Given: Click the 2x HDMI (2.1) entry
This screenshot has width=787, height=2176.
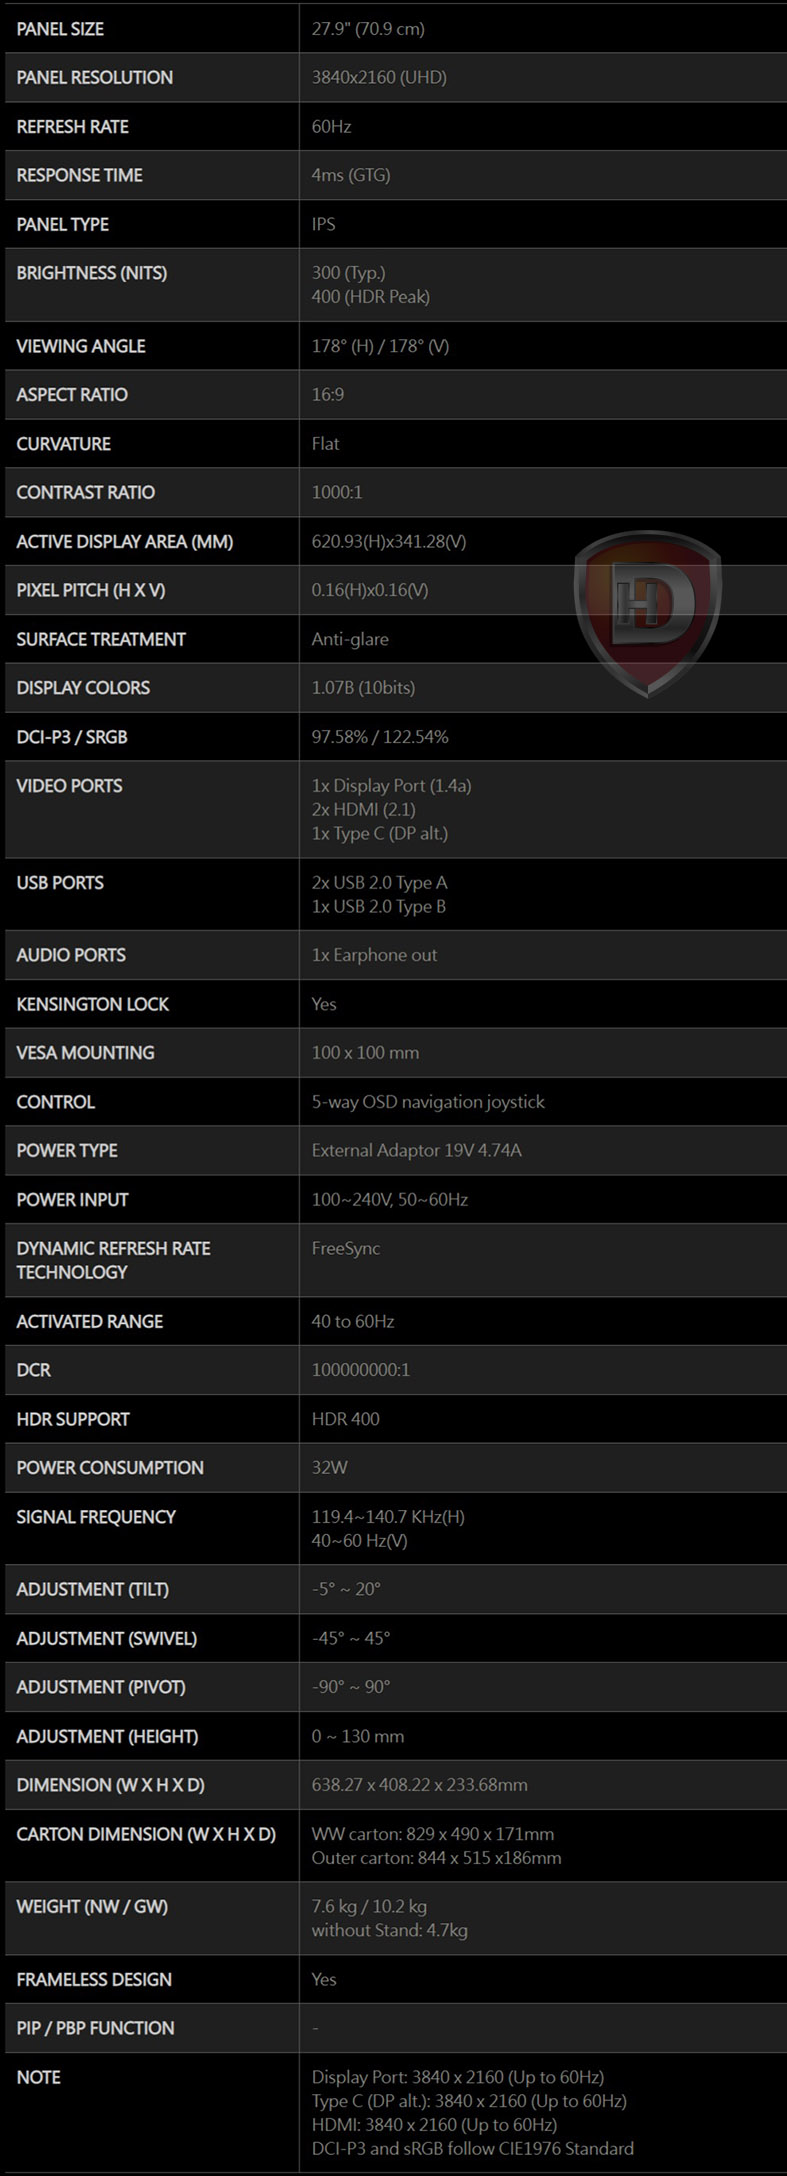Looking at the screenshot, I should click(x=363, y=809).
